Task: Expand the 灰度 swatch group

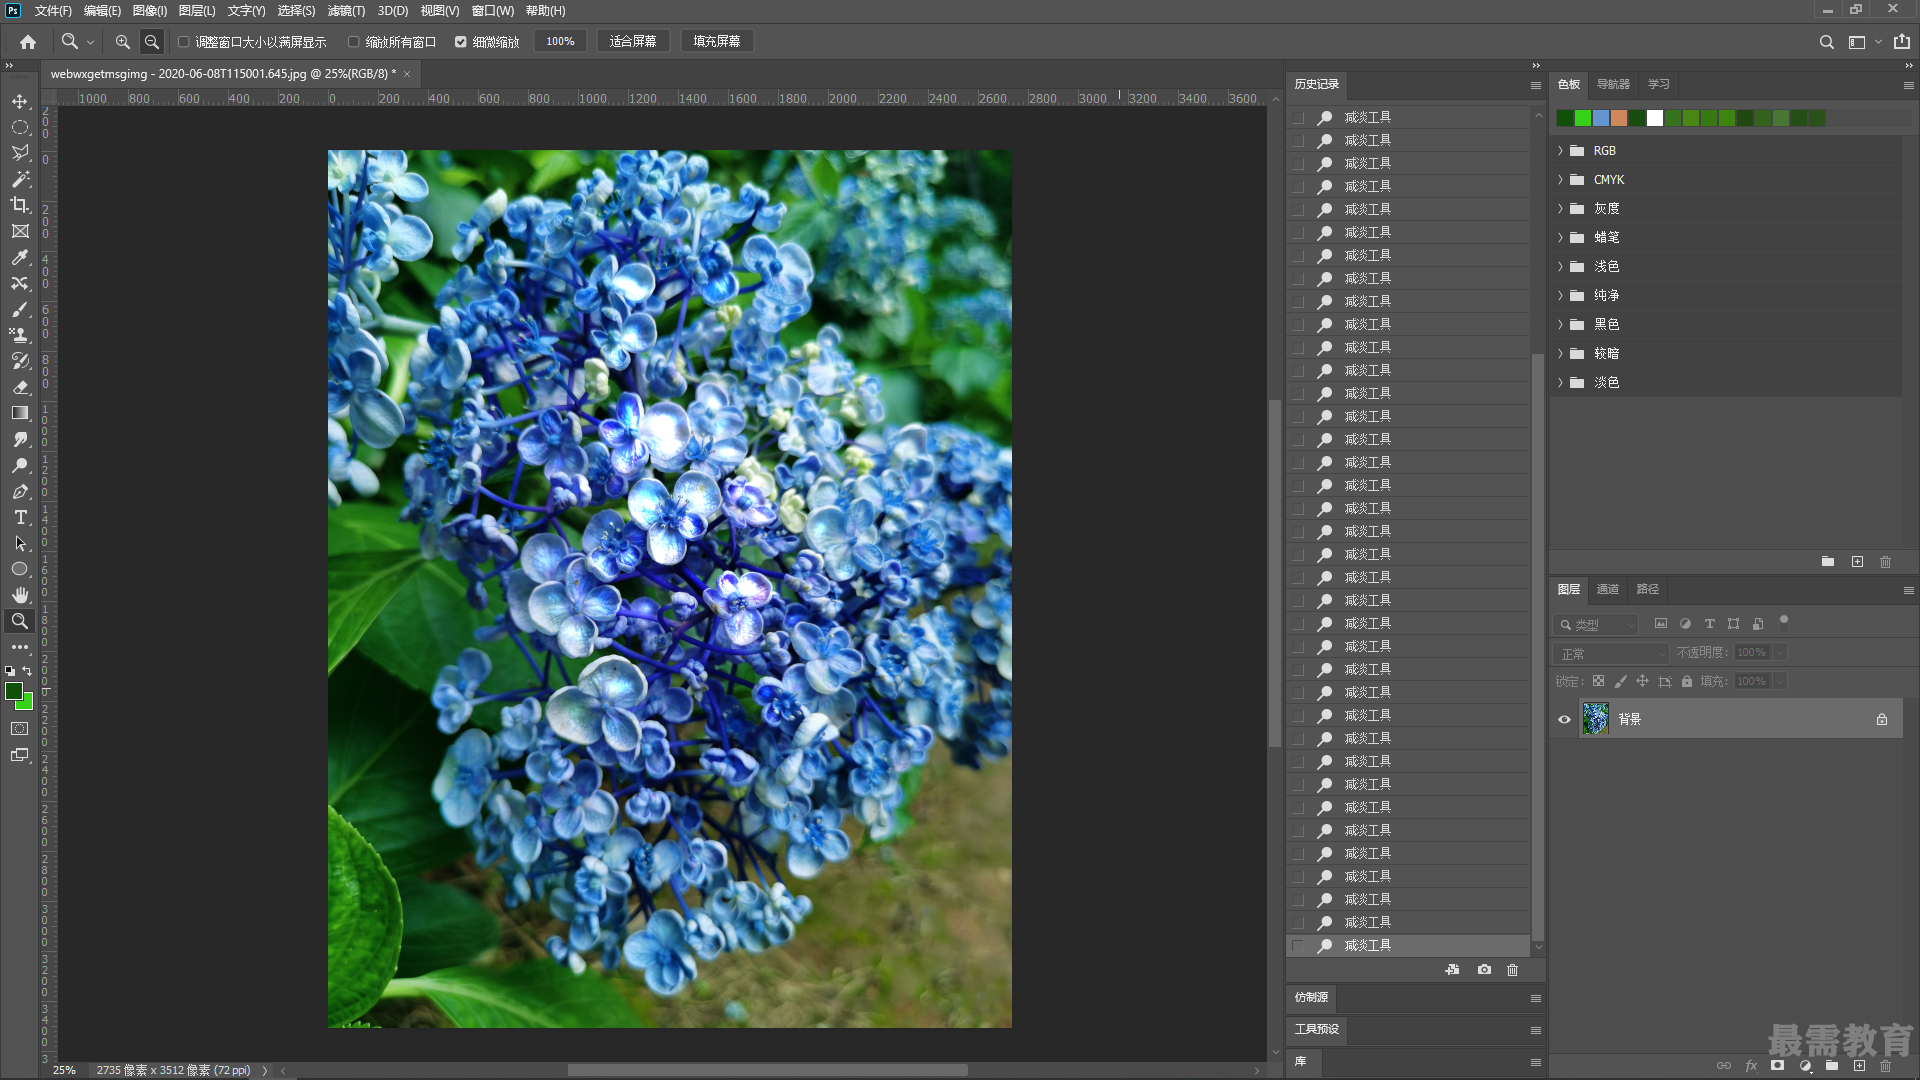Action: (x=1560, y=209)
